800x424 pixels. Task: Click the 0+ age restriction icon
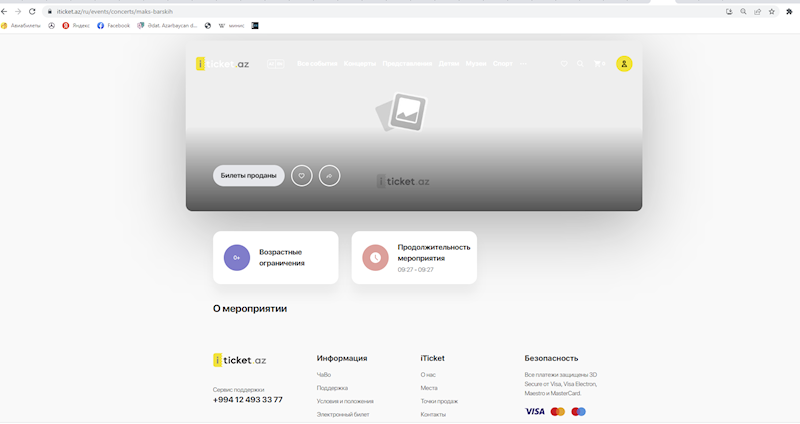point(237,258)
